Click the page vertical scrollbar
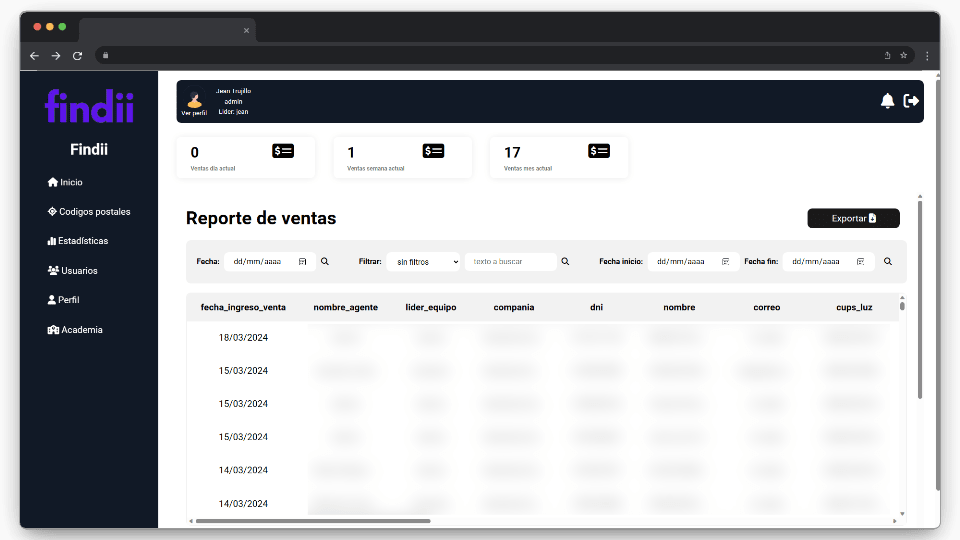 click(937, 283)
